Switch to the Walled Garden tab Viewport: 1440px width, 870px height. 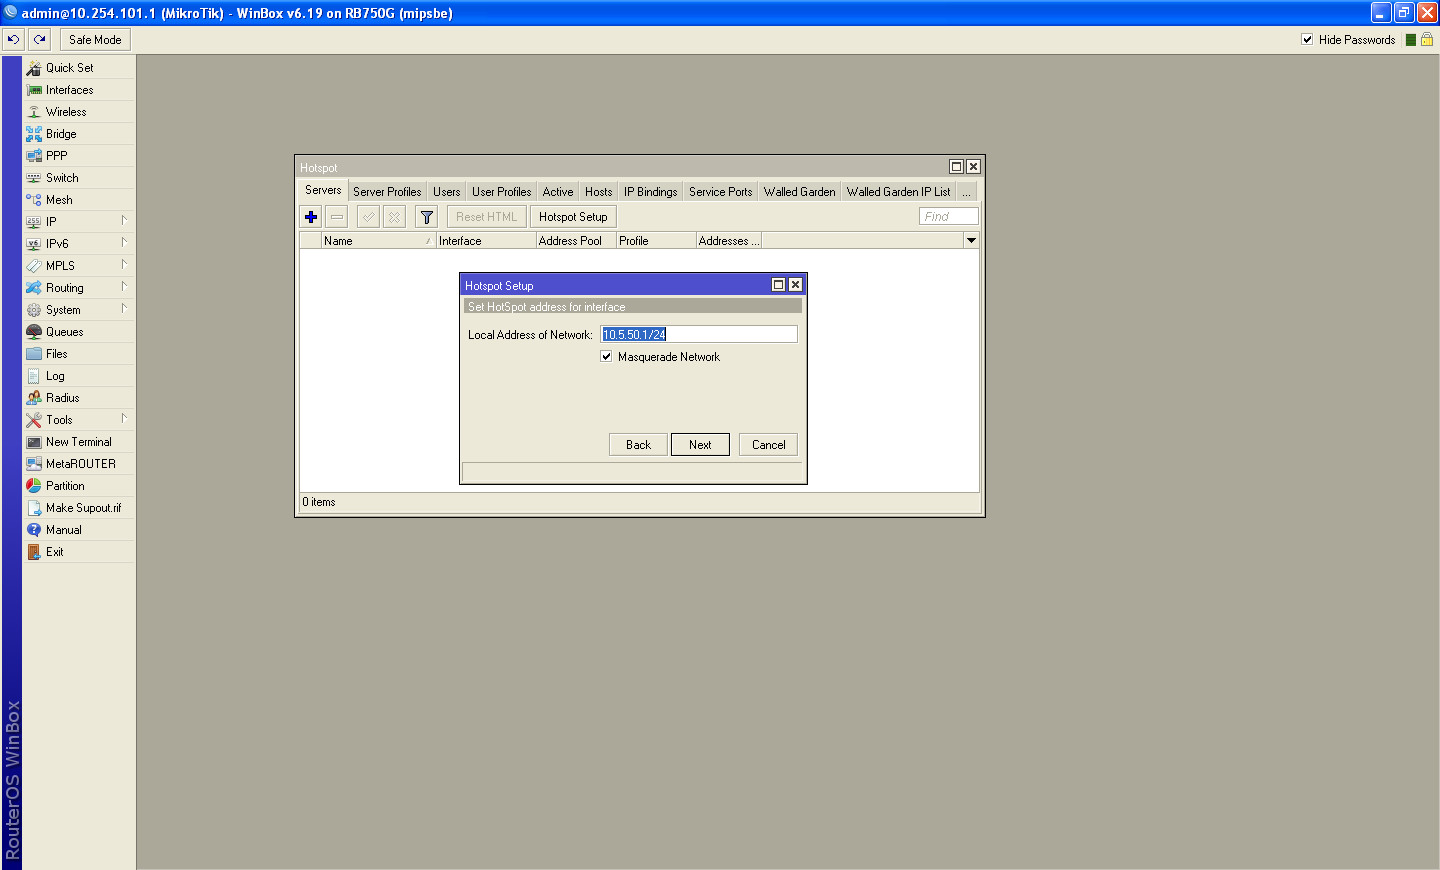pyautogui.click(x=799, y=192)
